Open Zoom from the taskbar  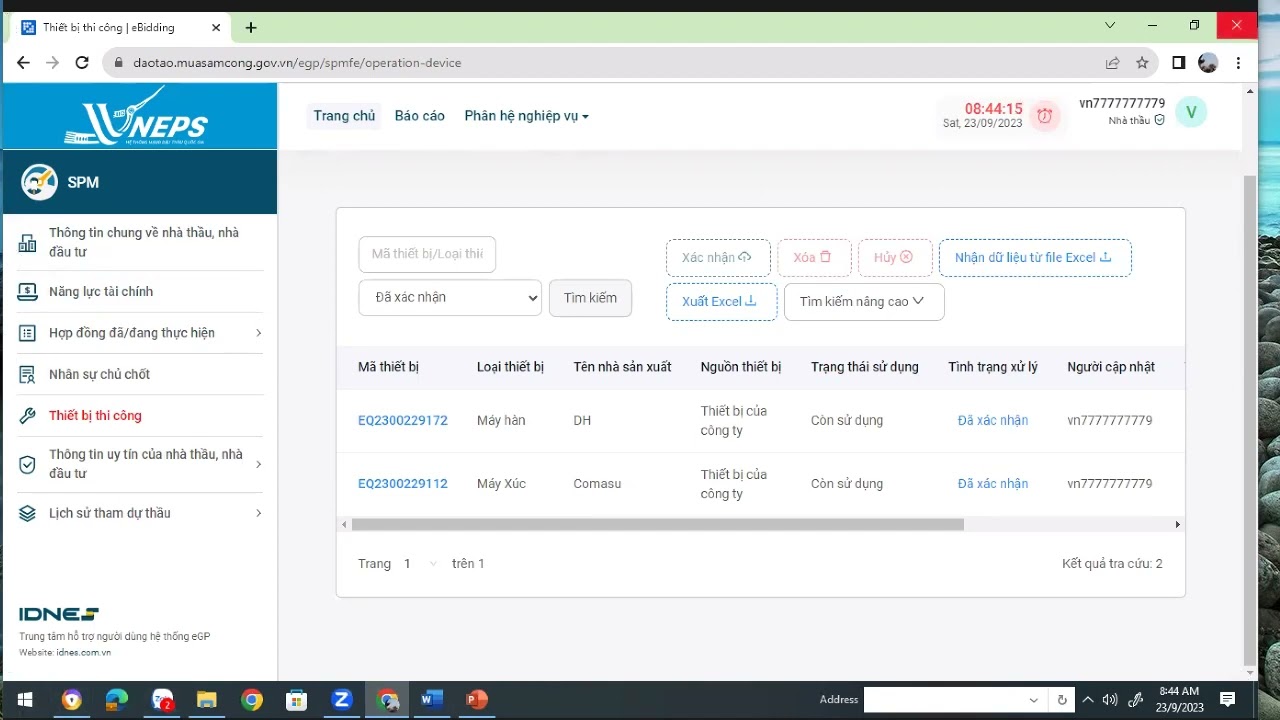(x=342, y=699)
